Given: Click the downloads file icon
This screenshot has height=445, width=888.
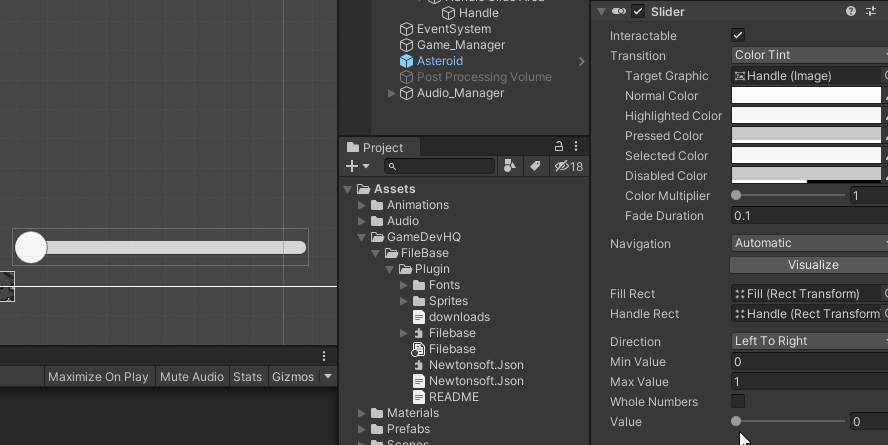Looking at the screenshot, I should [419, 317].
